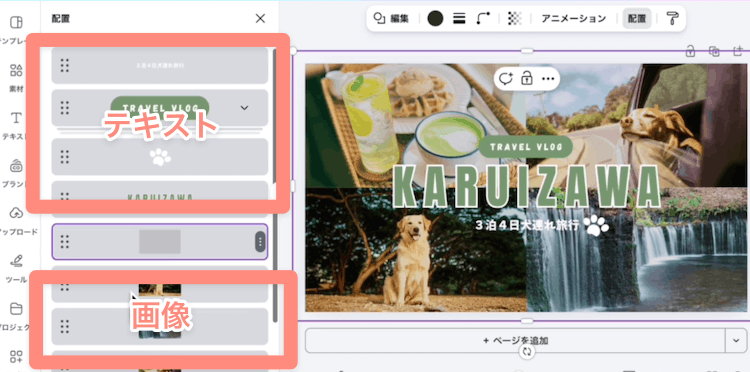The height and width of the screenshot is (372, 750).
Task: Click the add page icon at top right
Action: point(739,50)
